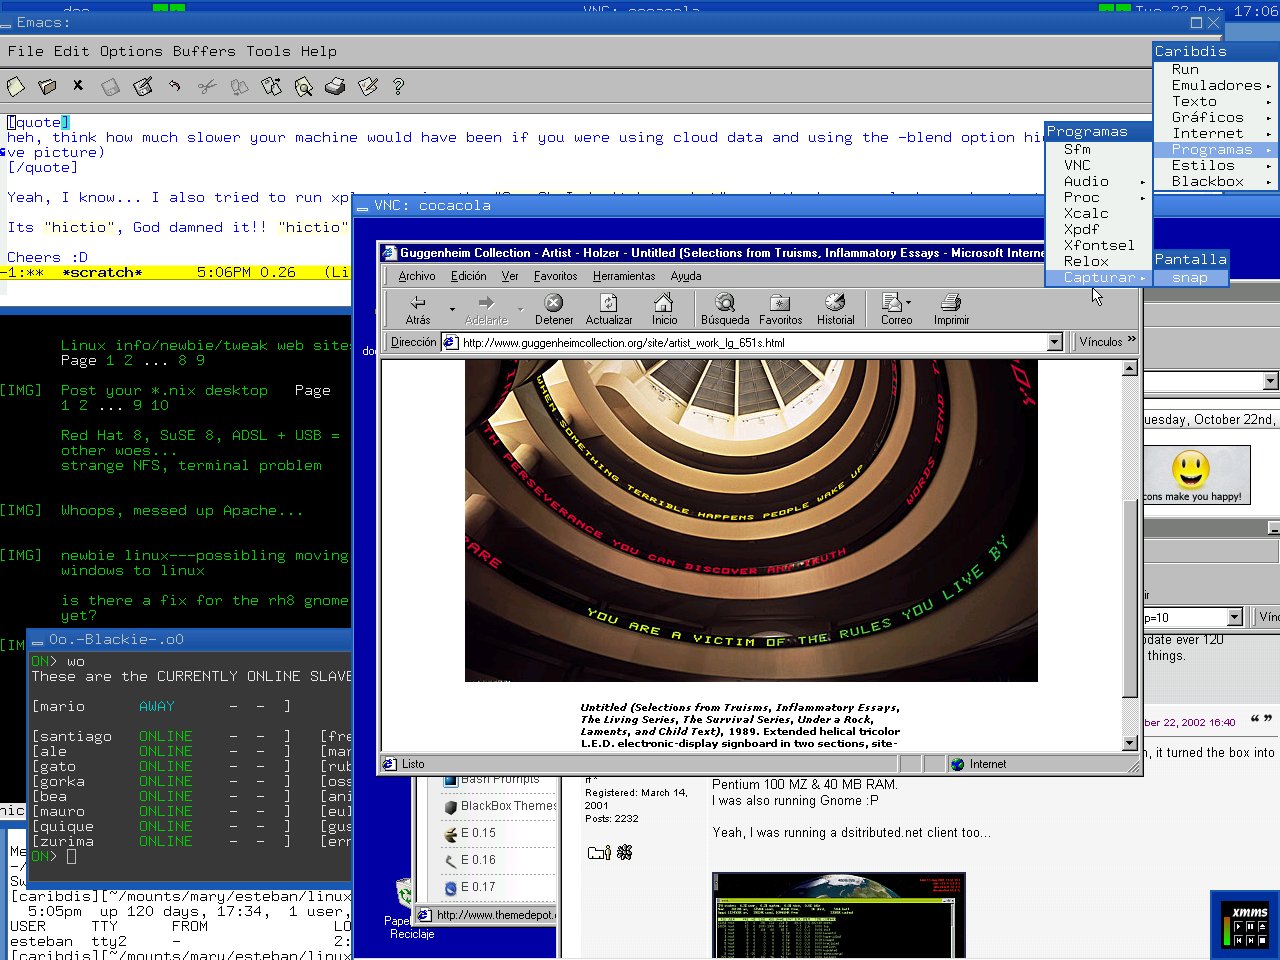Screen dimensions: 1280x960
Task: Click the magnifier search icon in Emacs toolbar
Action: tap(303, 87)
